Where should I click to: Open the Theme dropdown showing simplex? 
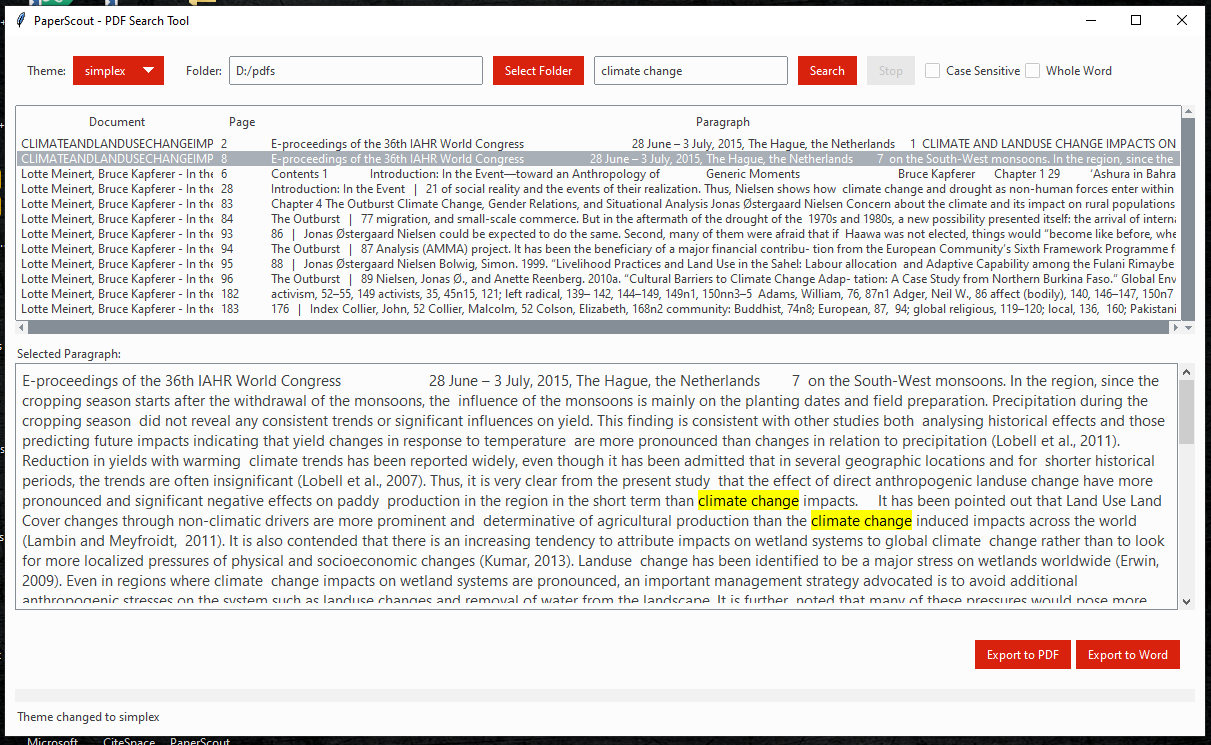(118, 71)
